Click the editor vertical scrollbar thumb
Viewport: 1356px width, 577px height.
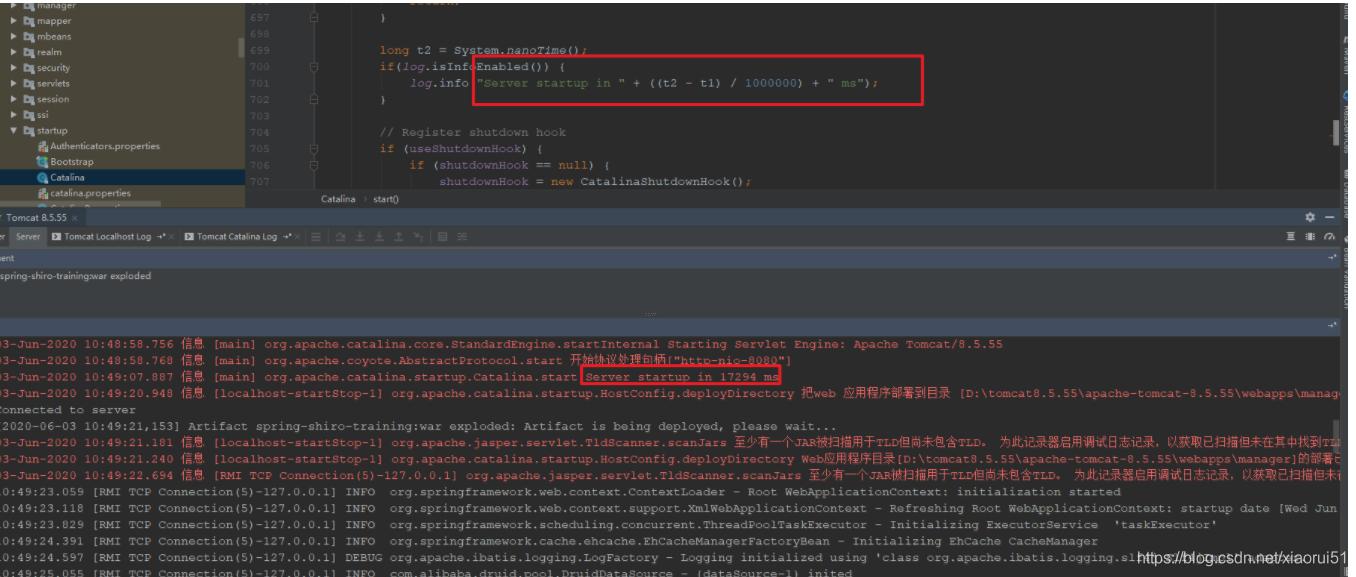[x=1334, y=132]
